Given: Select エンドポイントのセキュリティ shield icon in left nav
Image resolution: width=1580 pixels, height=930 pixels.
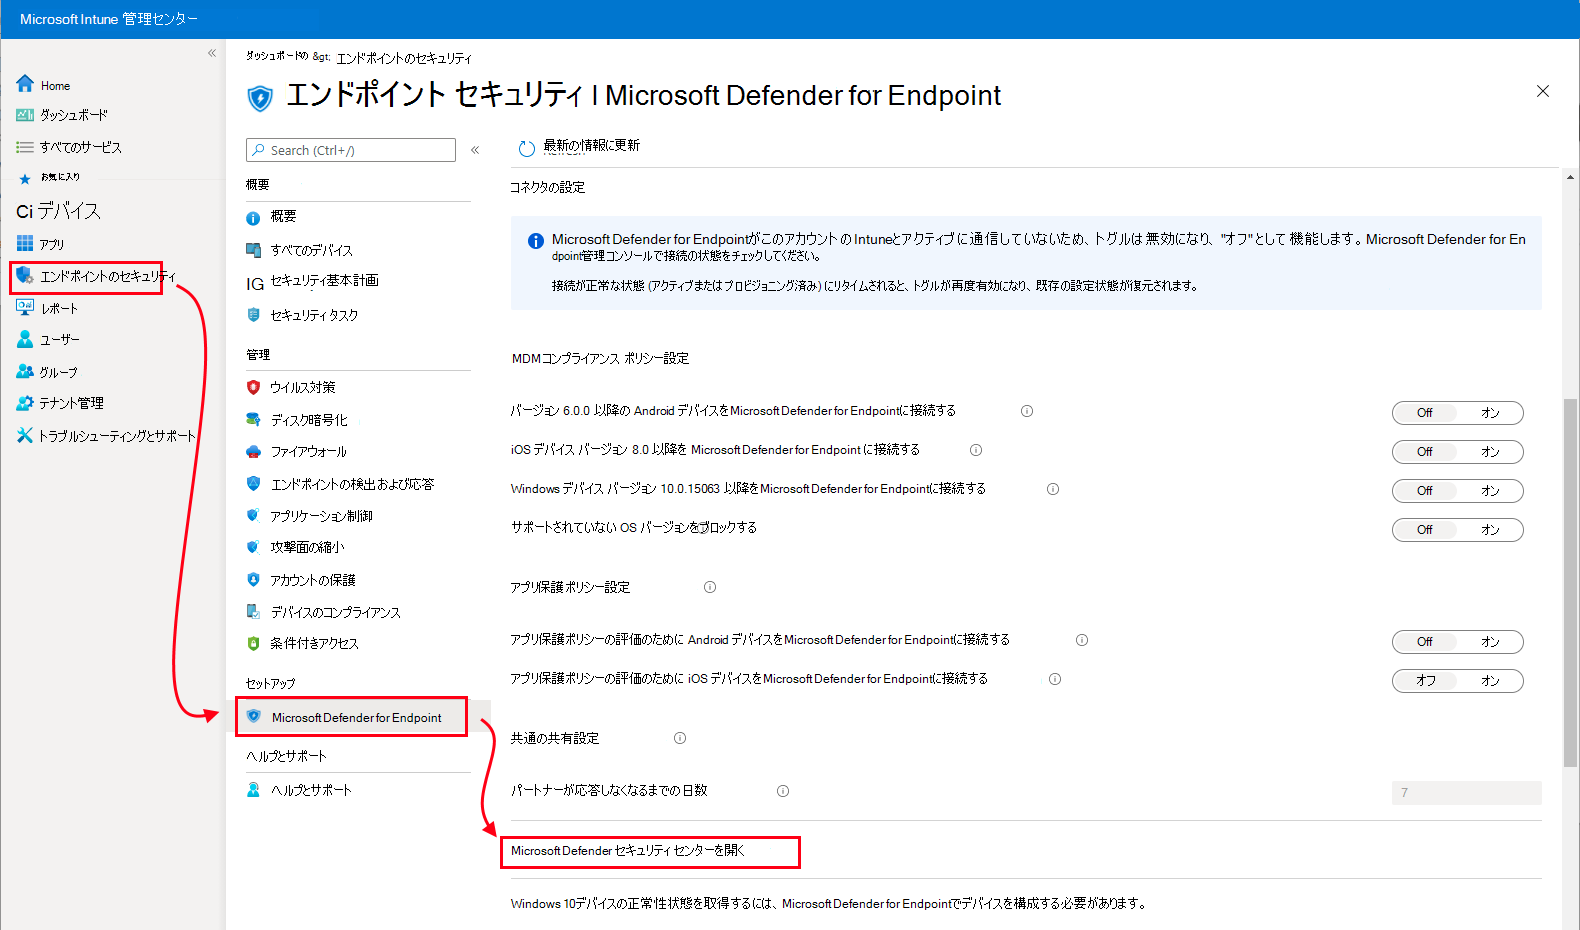Looking at the screenshot, I should pos(25,275).
